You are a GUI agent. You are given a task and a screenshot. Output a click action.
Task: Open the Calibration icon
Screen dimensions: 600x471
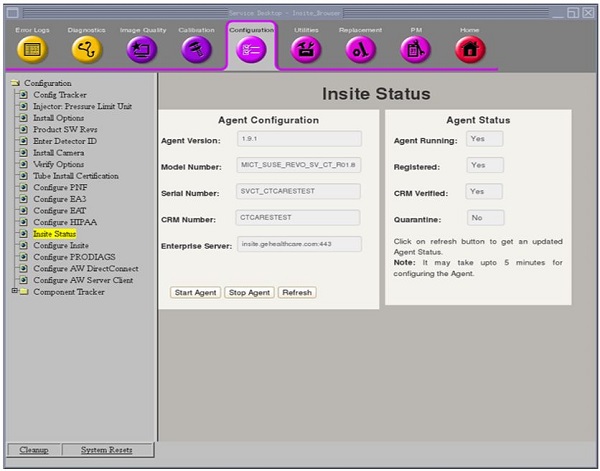pos(196,50)
